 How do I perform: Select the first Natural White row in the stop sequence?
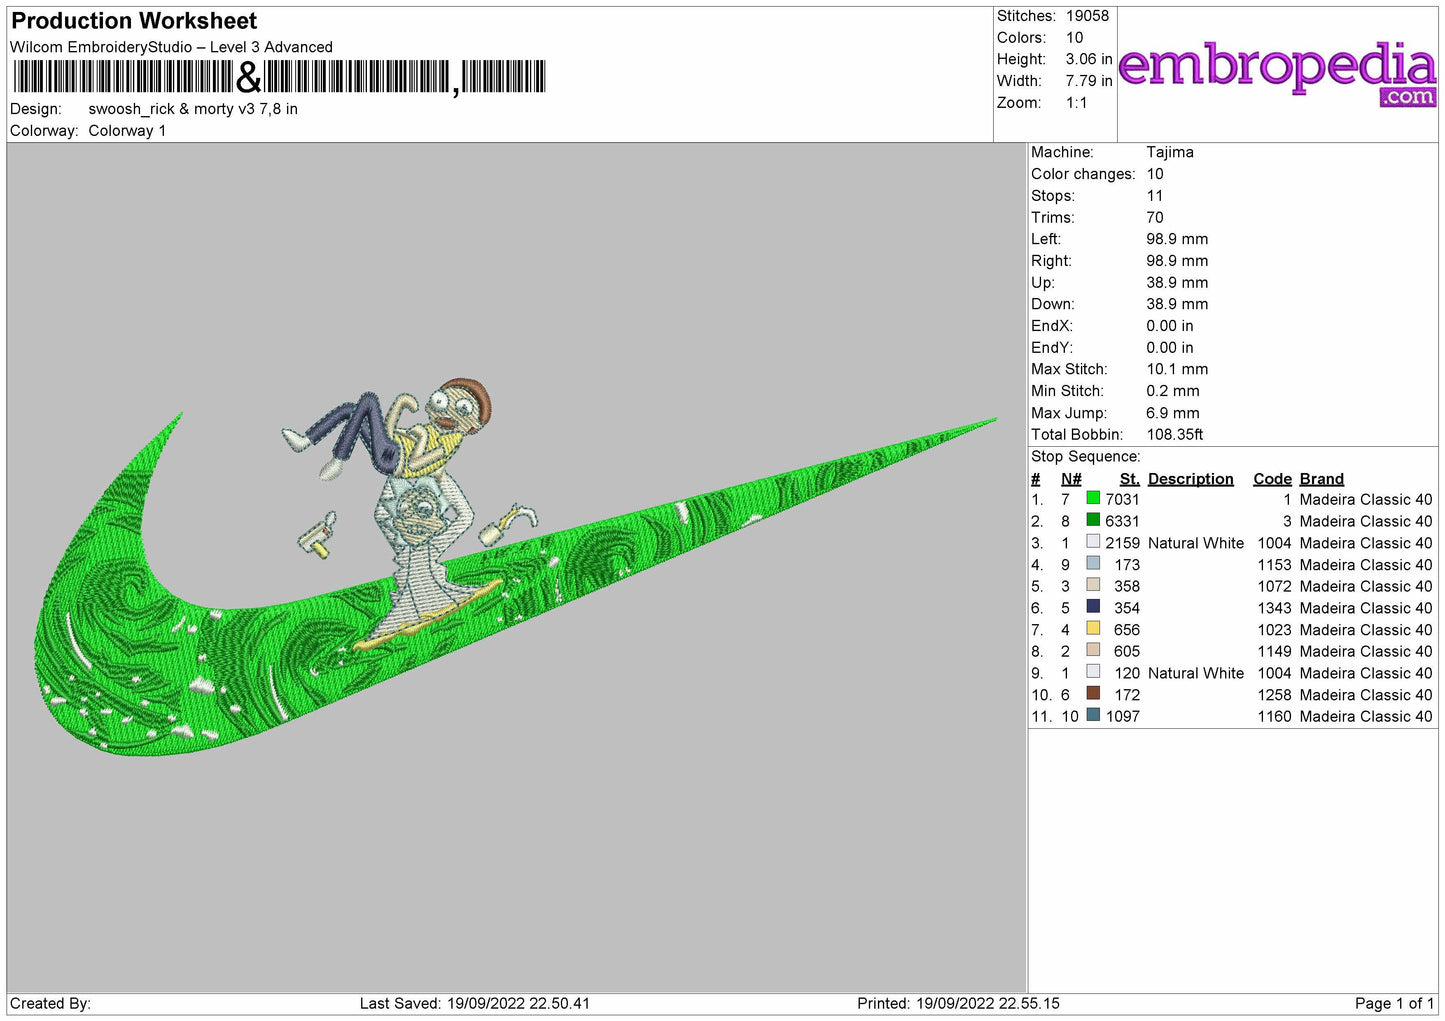[x=1232, y=542]
